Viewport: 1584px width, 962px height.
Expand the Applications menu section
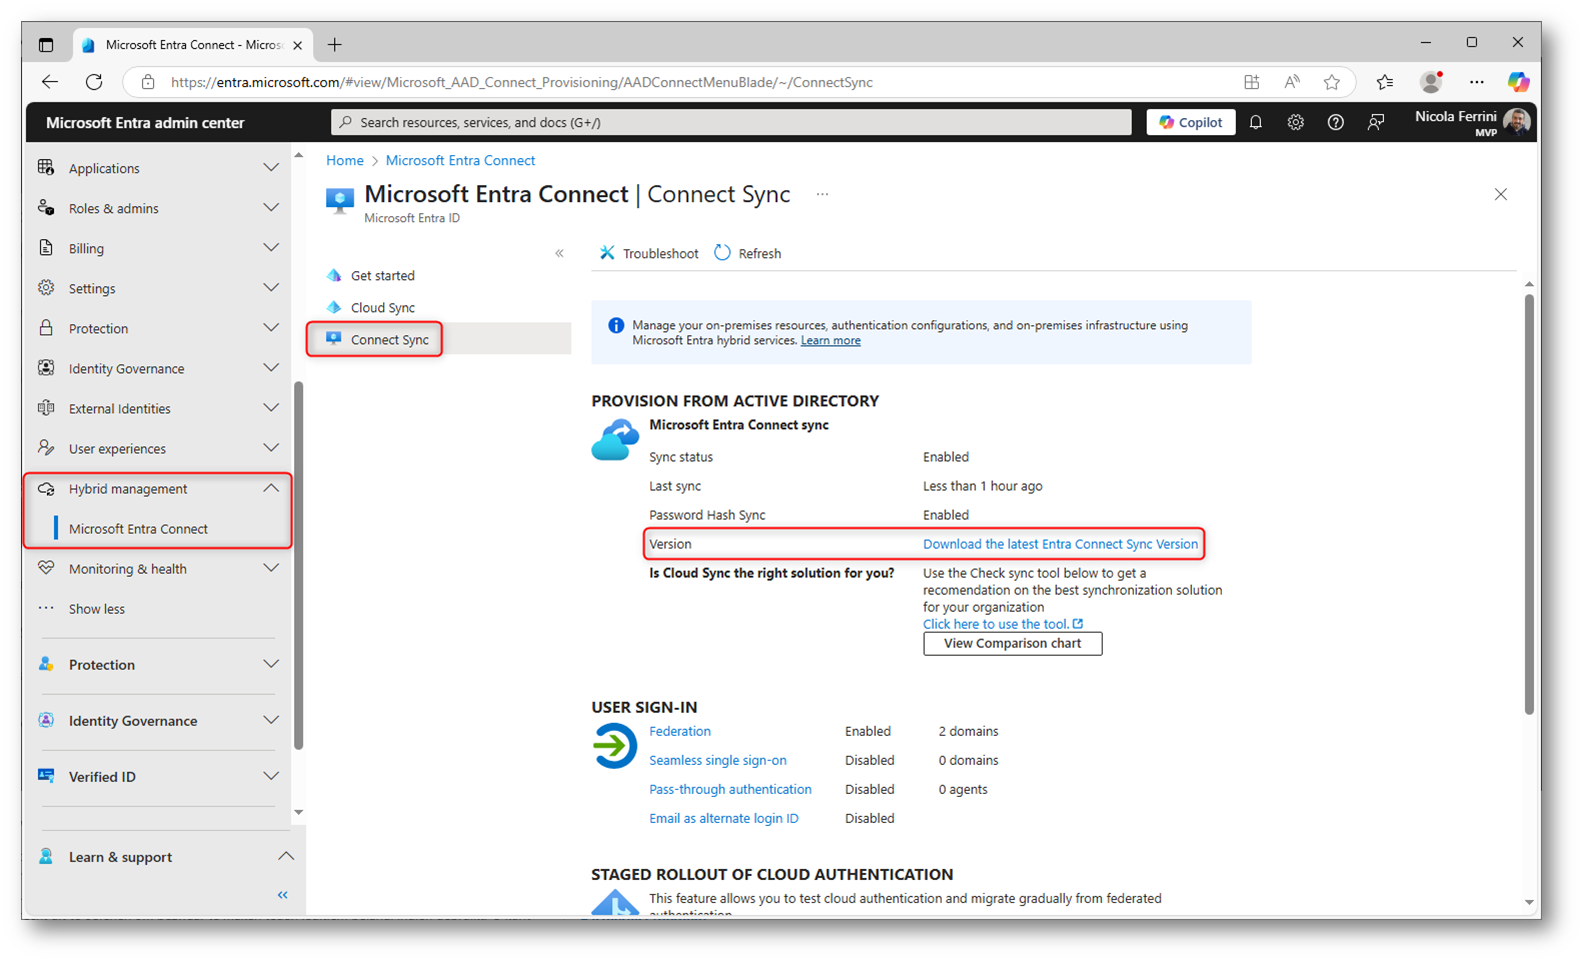pos(158,168)
